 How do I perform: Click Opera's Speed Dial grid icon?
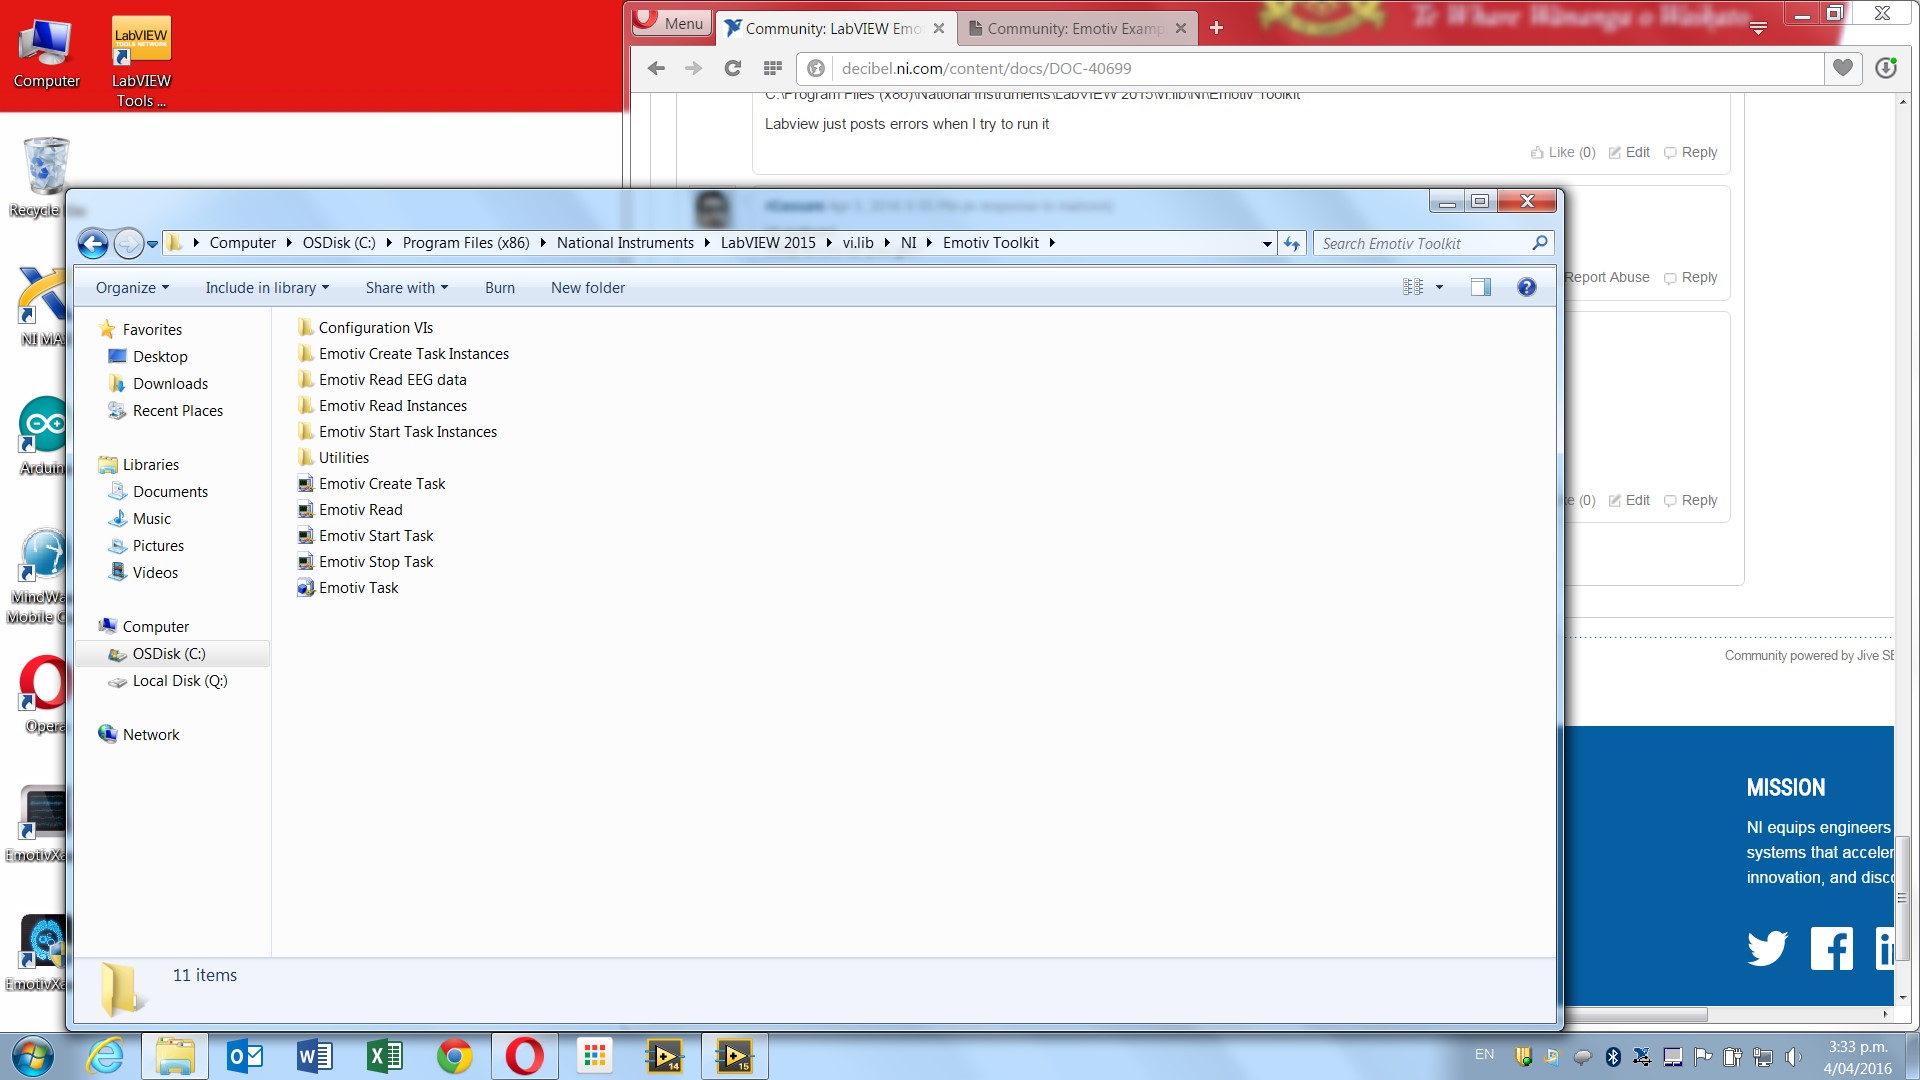click(x=772, y=68)
